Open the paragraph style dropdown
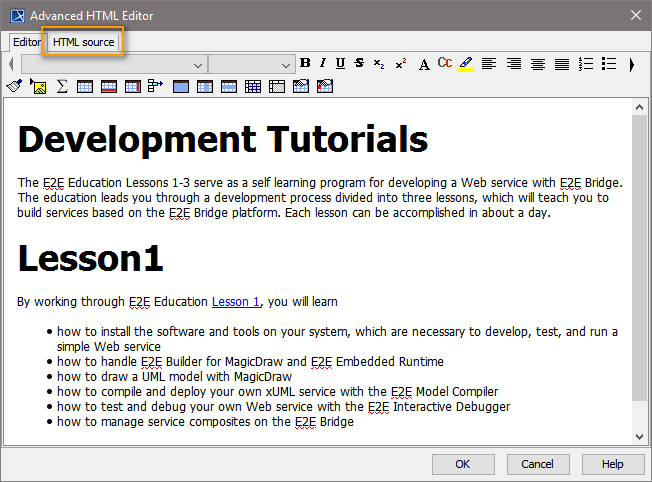652x482 pixels. (197, 64)
